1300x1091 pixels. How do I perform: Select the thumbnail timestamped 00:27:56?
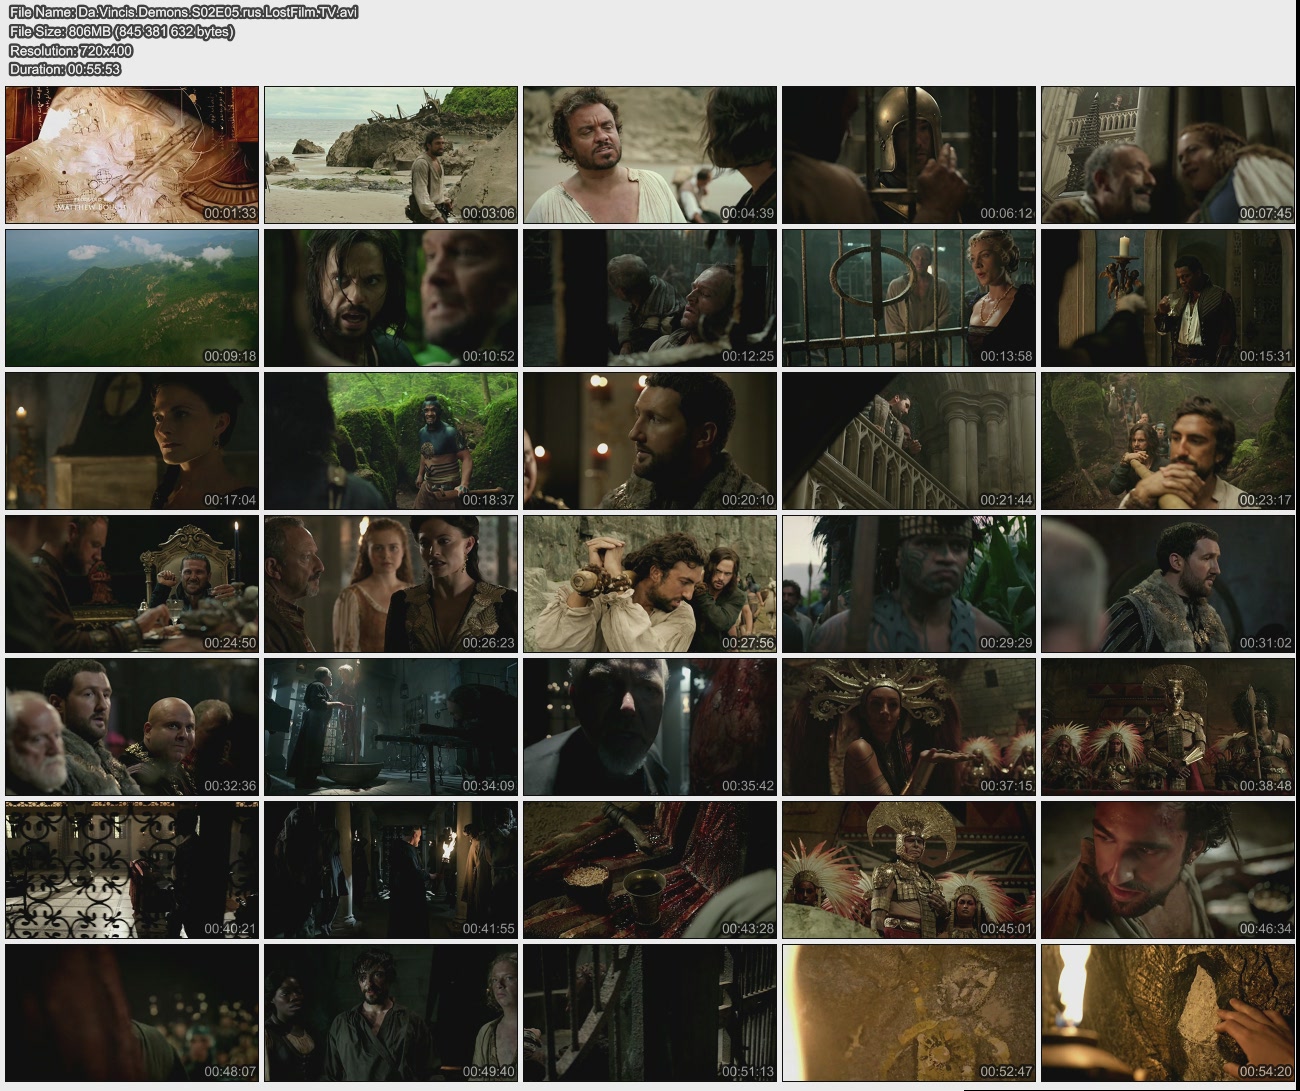[x=649, y=584]
